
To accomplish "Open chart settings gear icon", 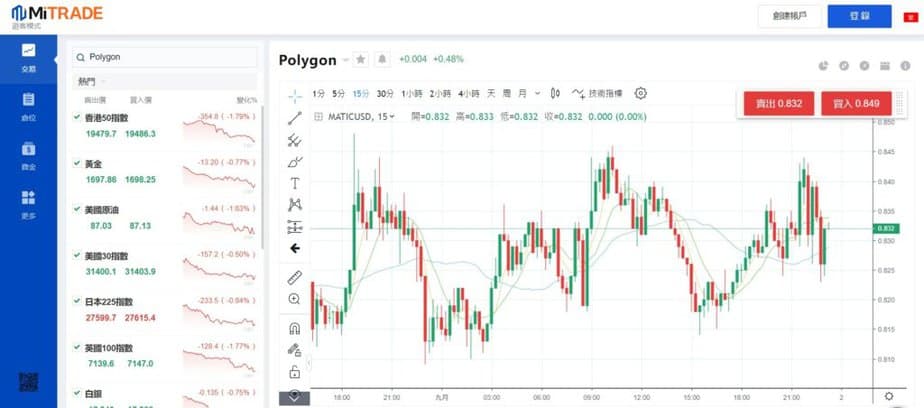I will [641, 93].
